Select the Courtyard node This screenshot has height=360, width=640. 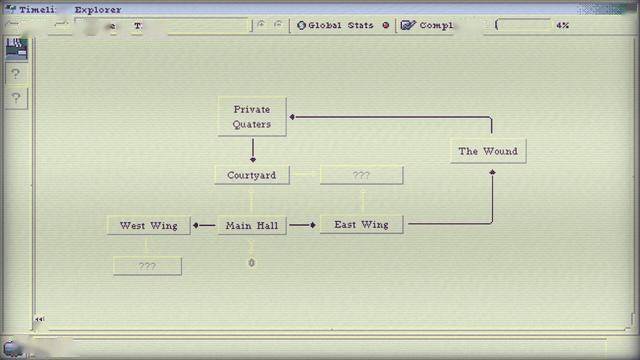tap(252, 175)
